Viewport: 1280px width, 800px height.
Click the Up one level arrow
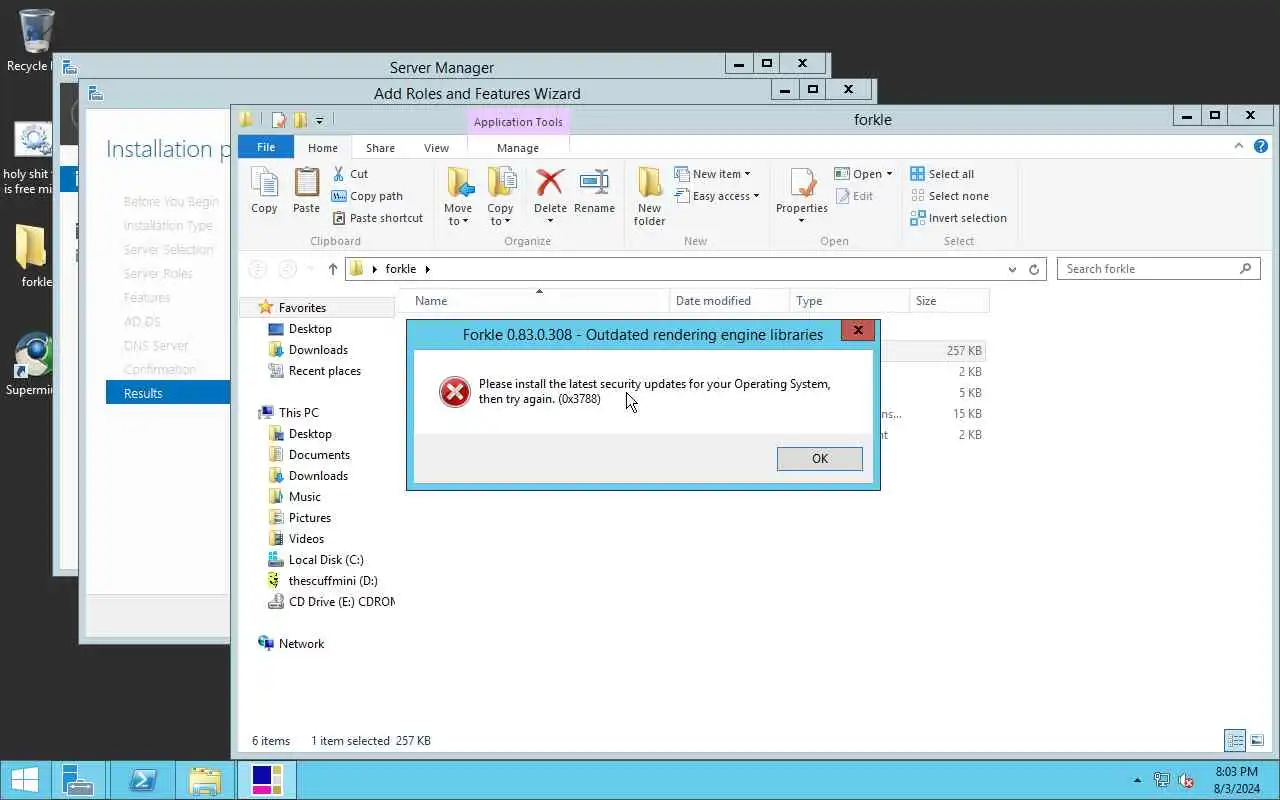click(332, 269)
